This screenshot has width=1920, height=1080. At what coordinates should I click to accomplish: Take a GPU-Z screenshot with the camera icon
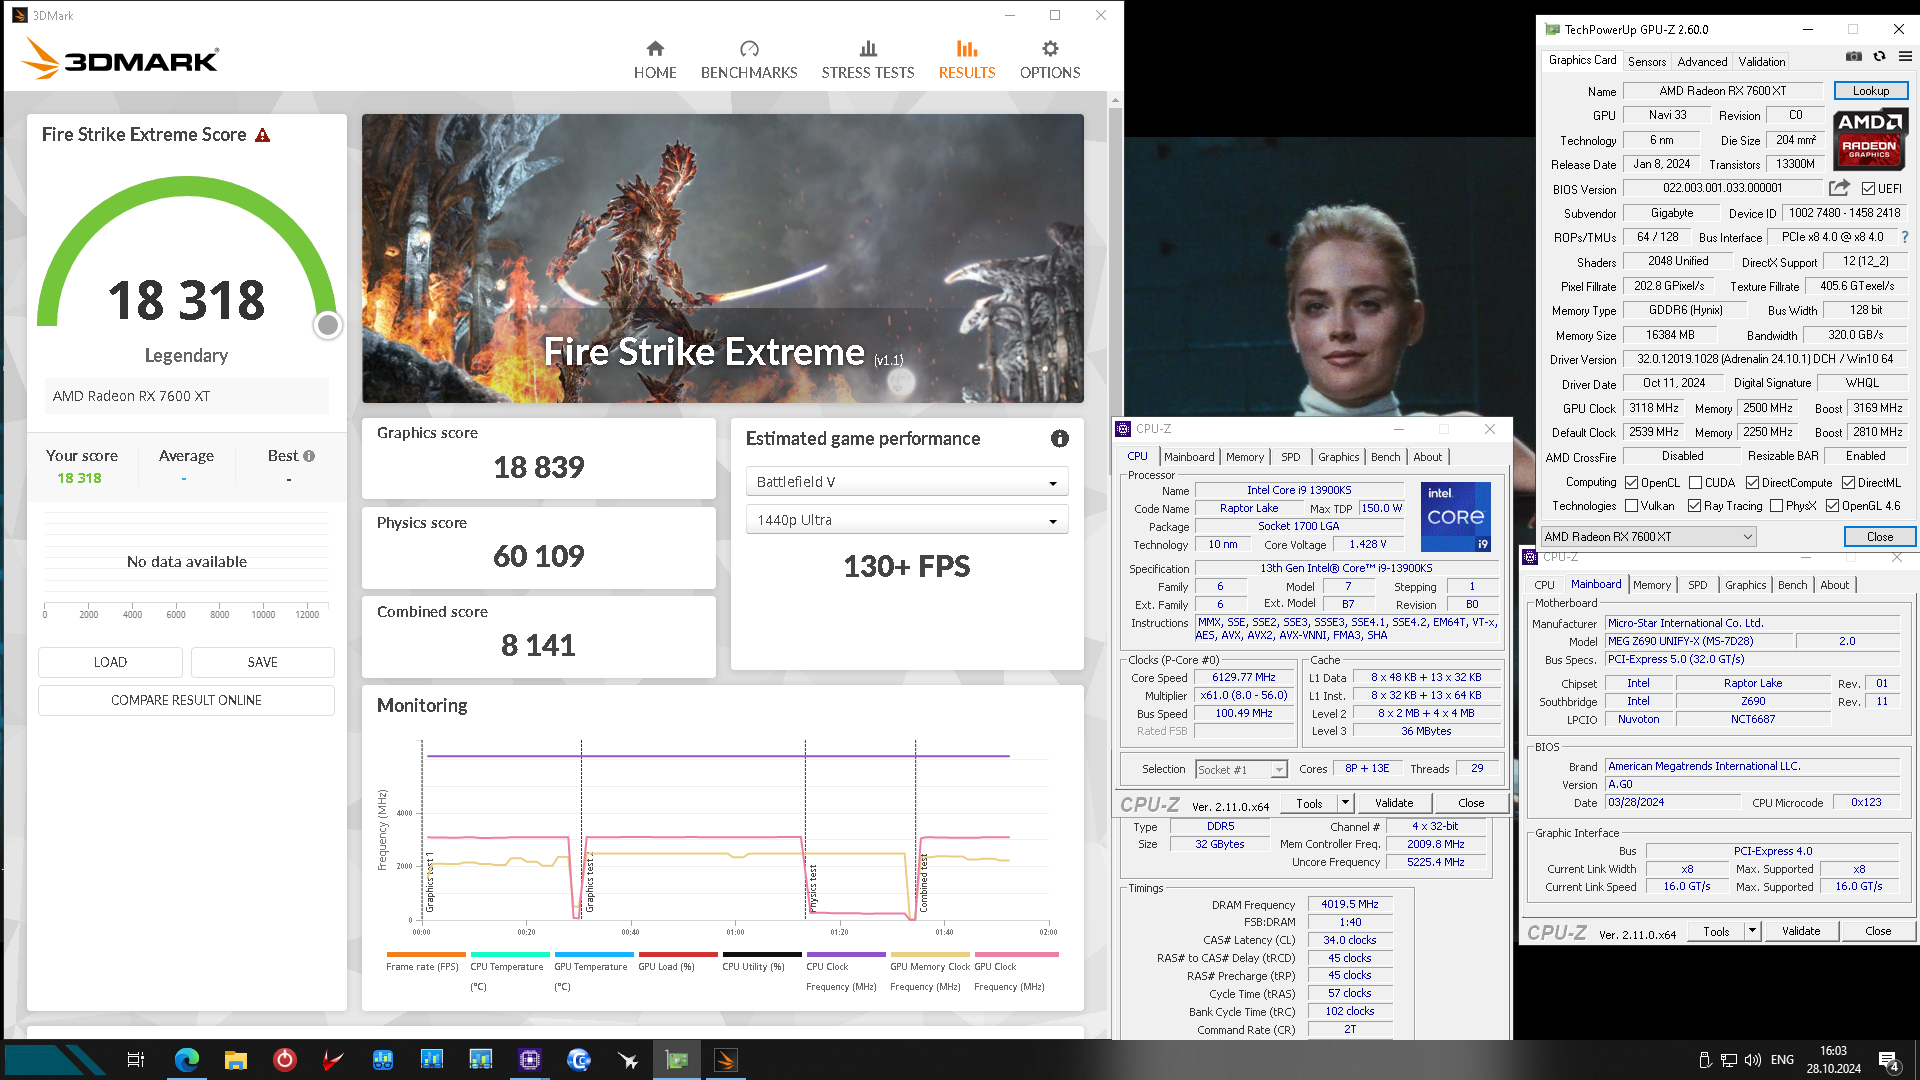tap(1853, 57)
